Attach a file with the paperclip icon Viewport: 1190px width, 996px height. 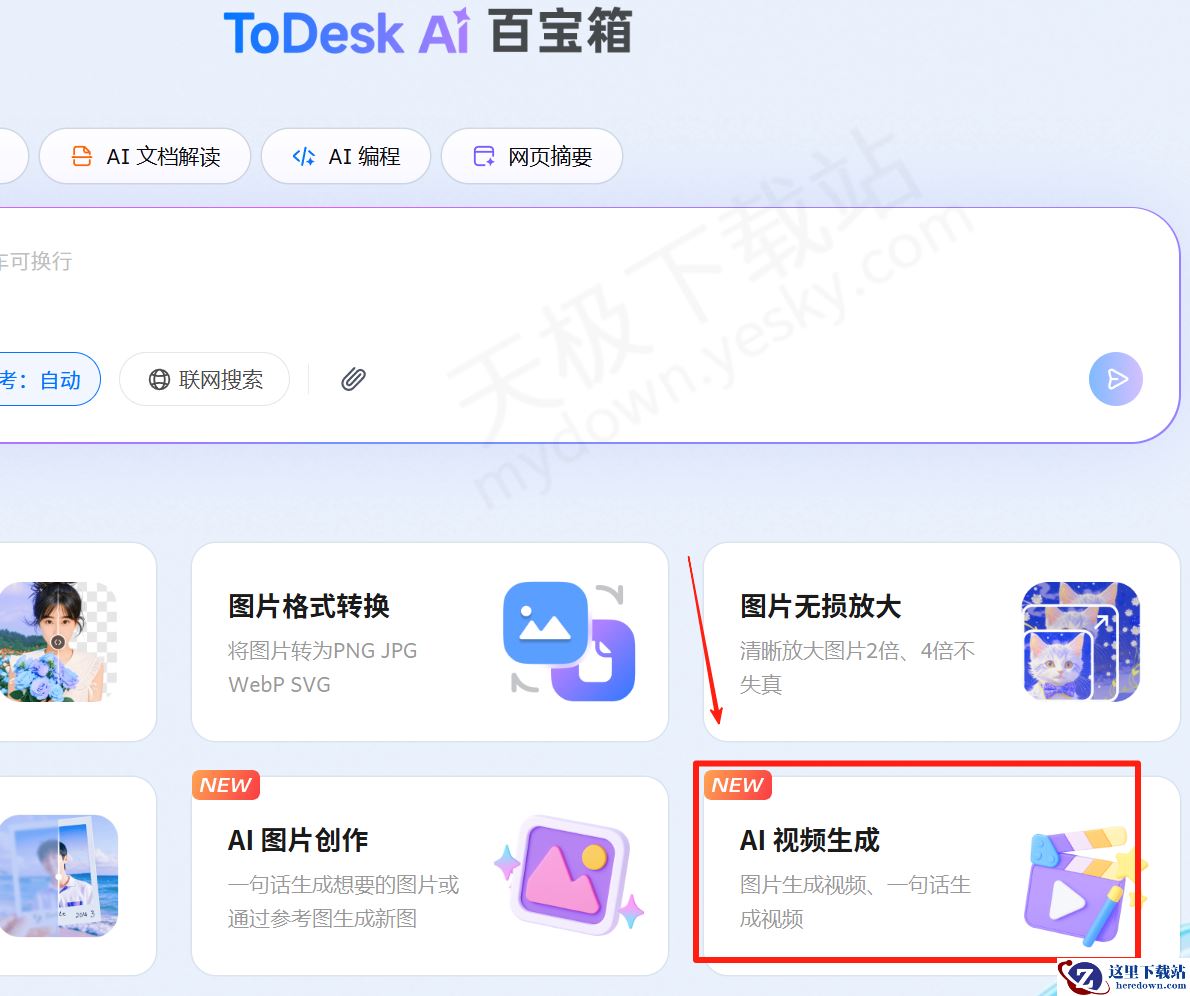353,379
